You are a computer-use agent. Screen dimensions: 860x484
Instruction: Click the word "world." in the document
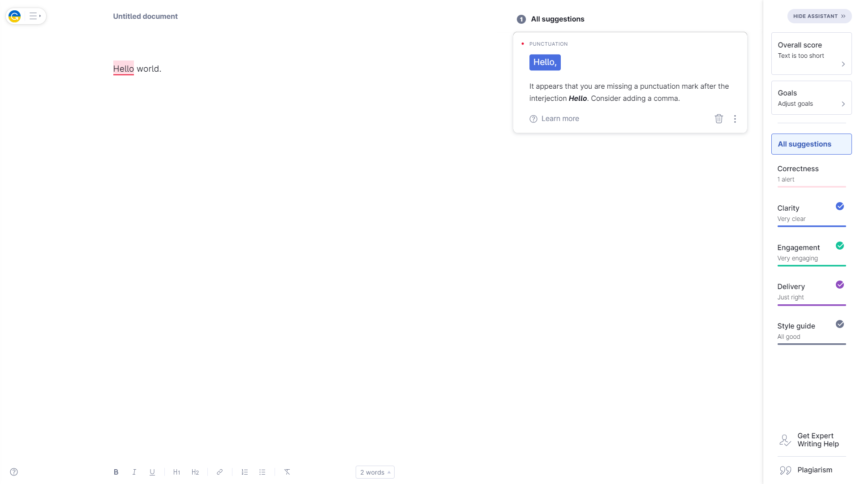(149, 69)
